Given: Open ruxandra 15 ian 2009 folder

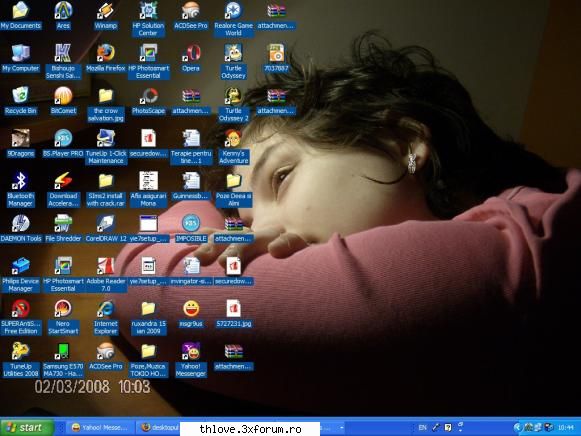Looking at the screenshot, I should coord(148,317).
